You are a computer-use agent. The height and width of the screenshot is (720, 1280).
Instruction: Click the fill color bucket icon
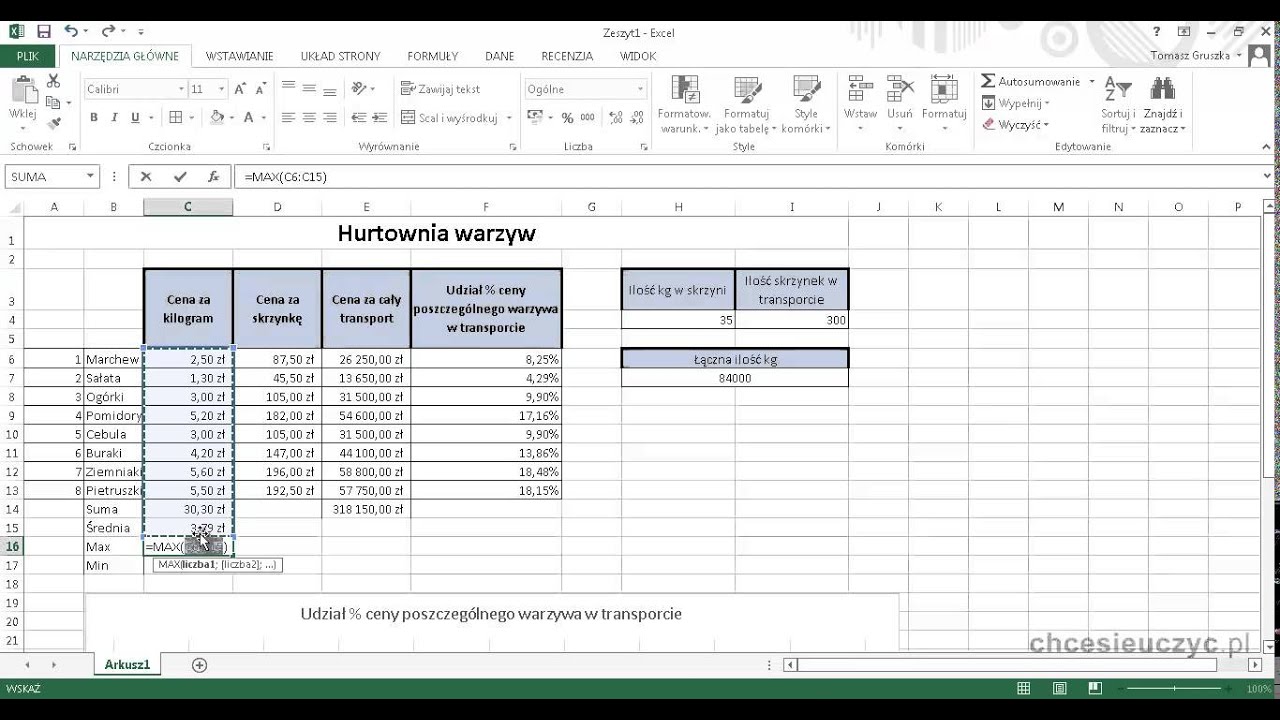click(x=217, y=118)
